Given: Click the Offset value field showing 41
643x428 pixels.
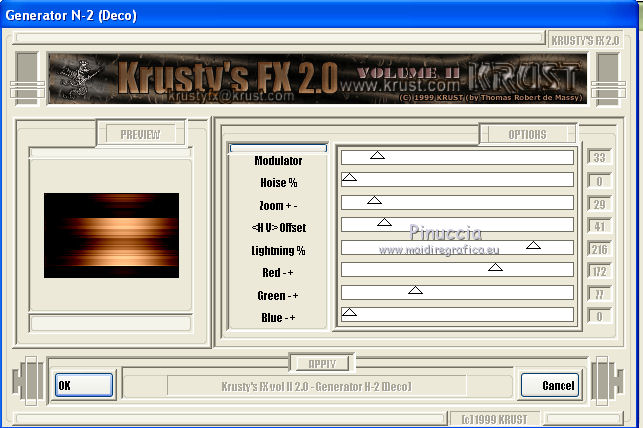Looking at the screenshot, I should (x=600, y=226).
